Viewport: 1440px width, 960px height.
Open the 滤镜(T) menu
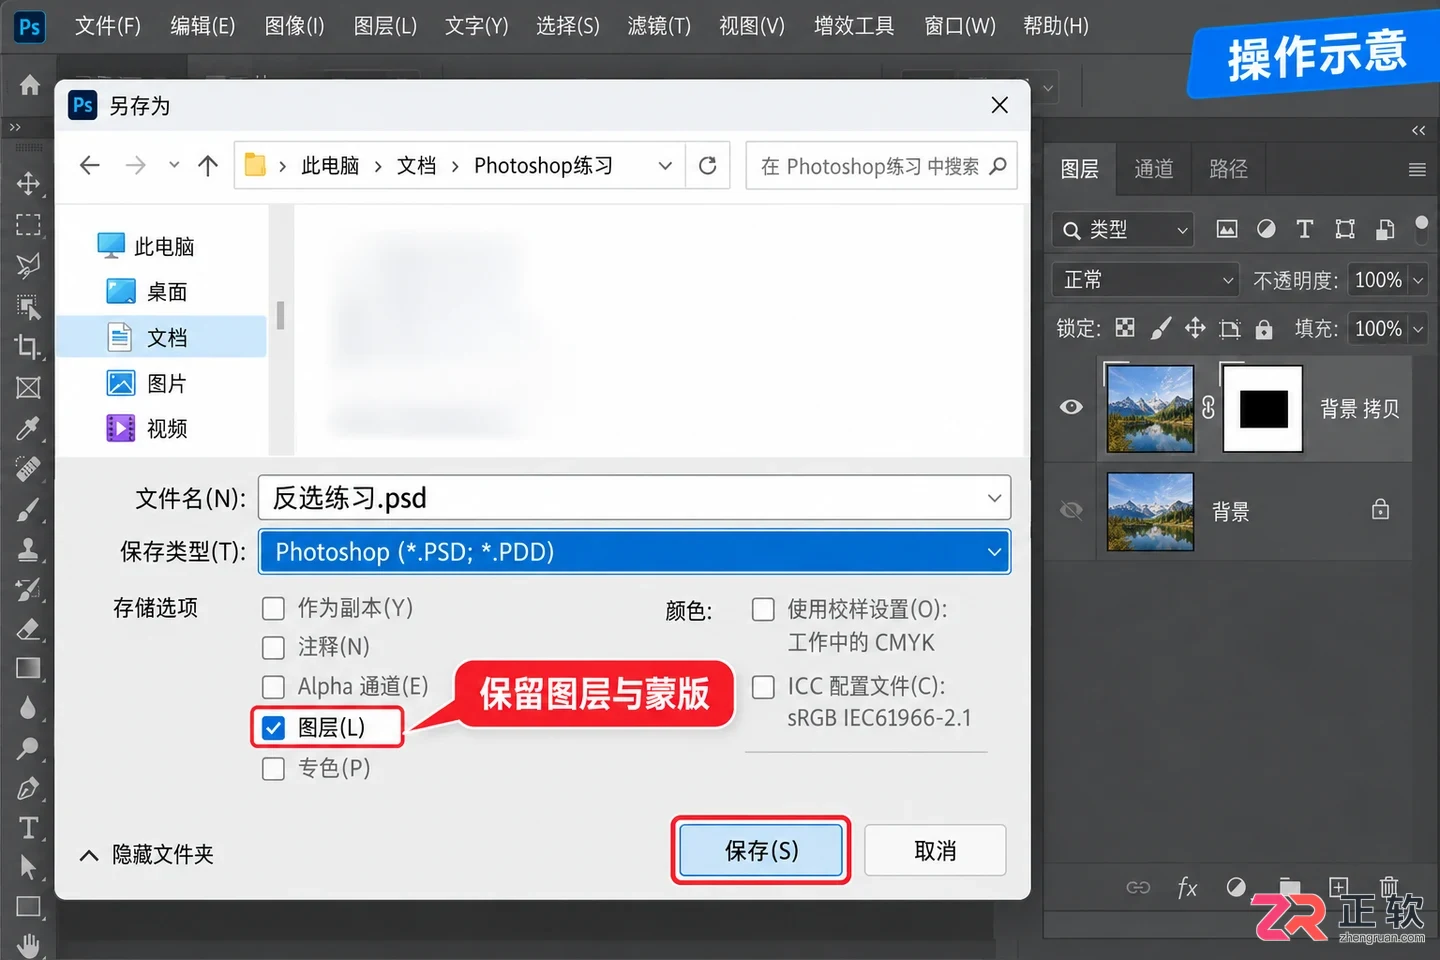click(x=659, y=26)
